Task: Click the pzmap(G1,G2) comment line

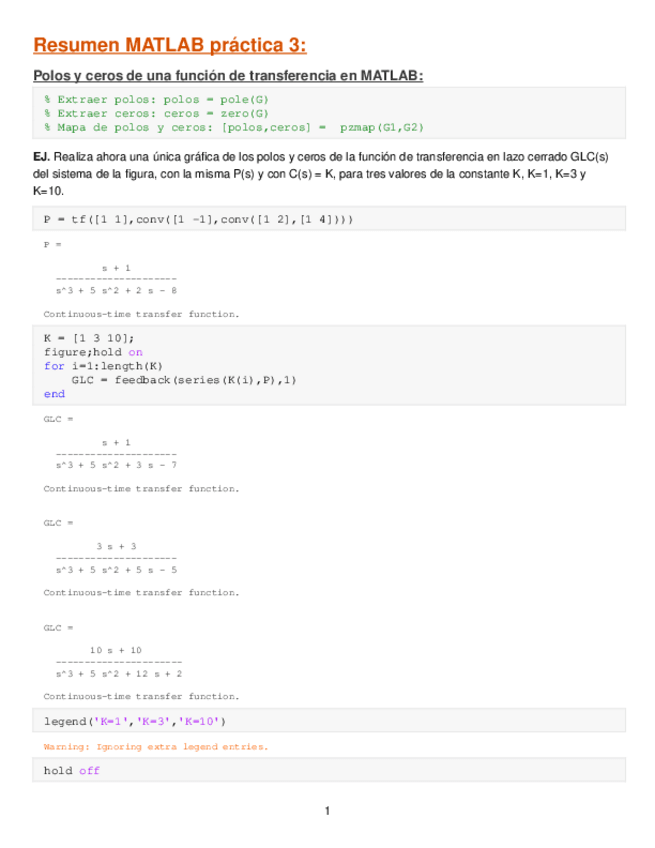Action: pyautogui.click(x=234, y=128)
